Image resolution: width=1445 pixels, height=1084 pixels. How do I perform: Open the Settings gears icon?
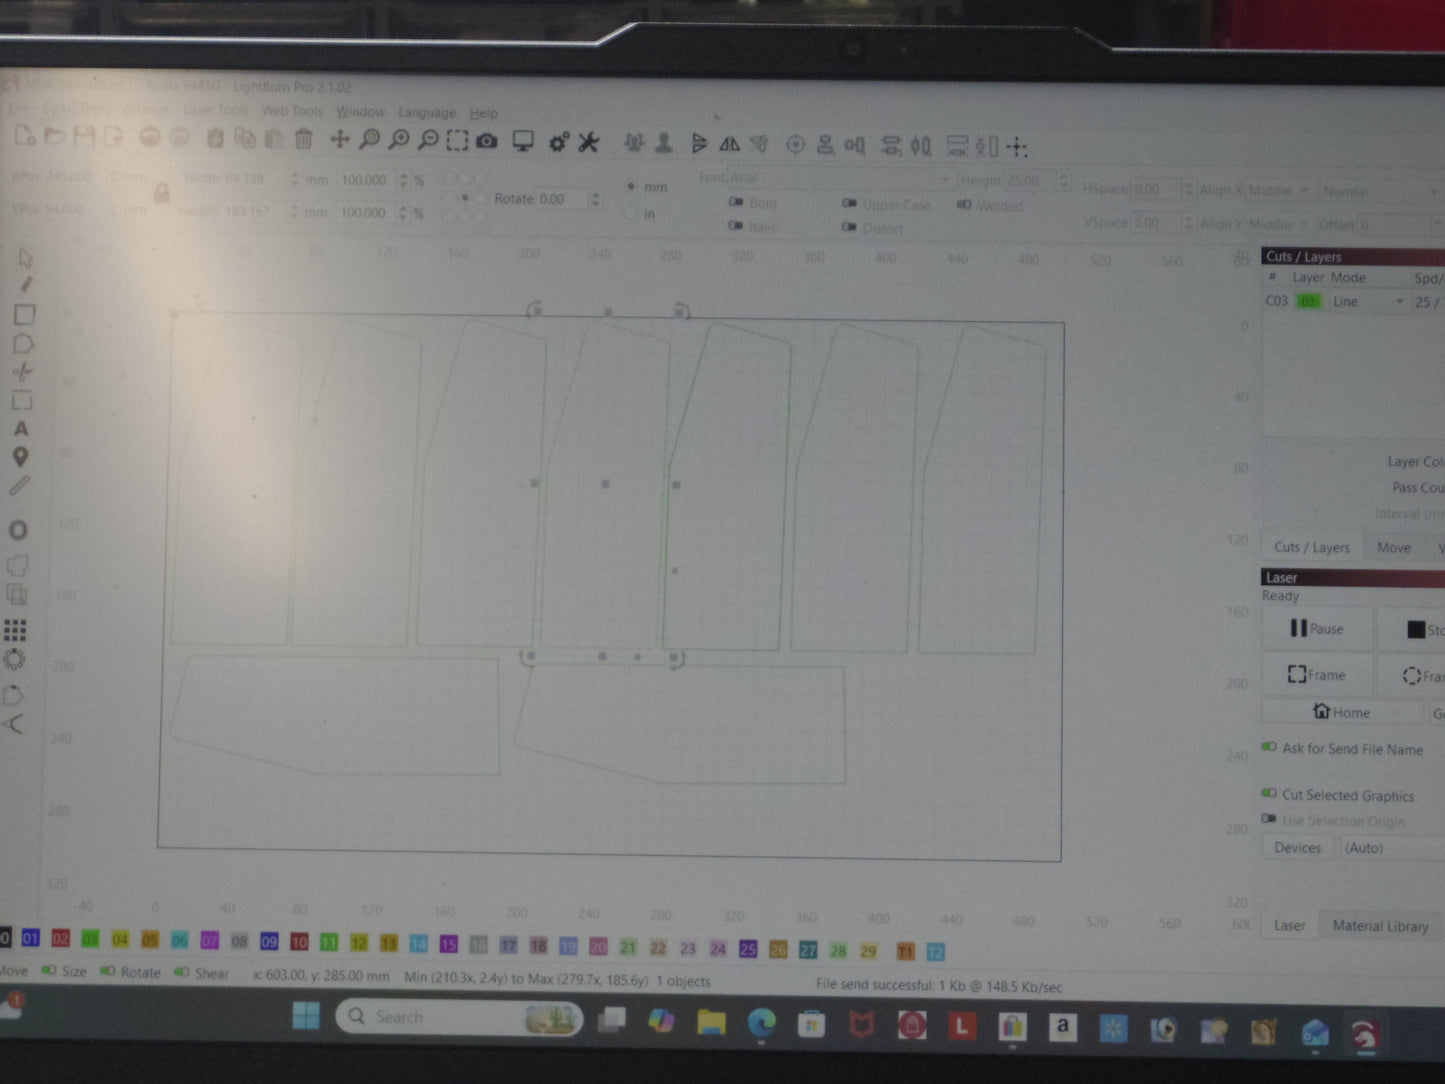tap(558, 142)
